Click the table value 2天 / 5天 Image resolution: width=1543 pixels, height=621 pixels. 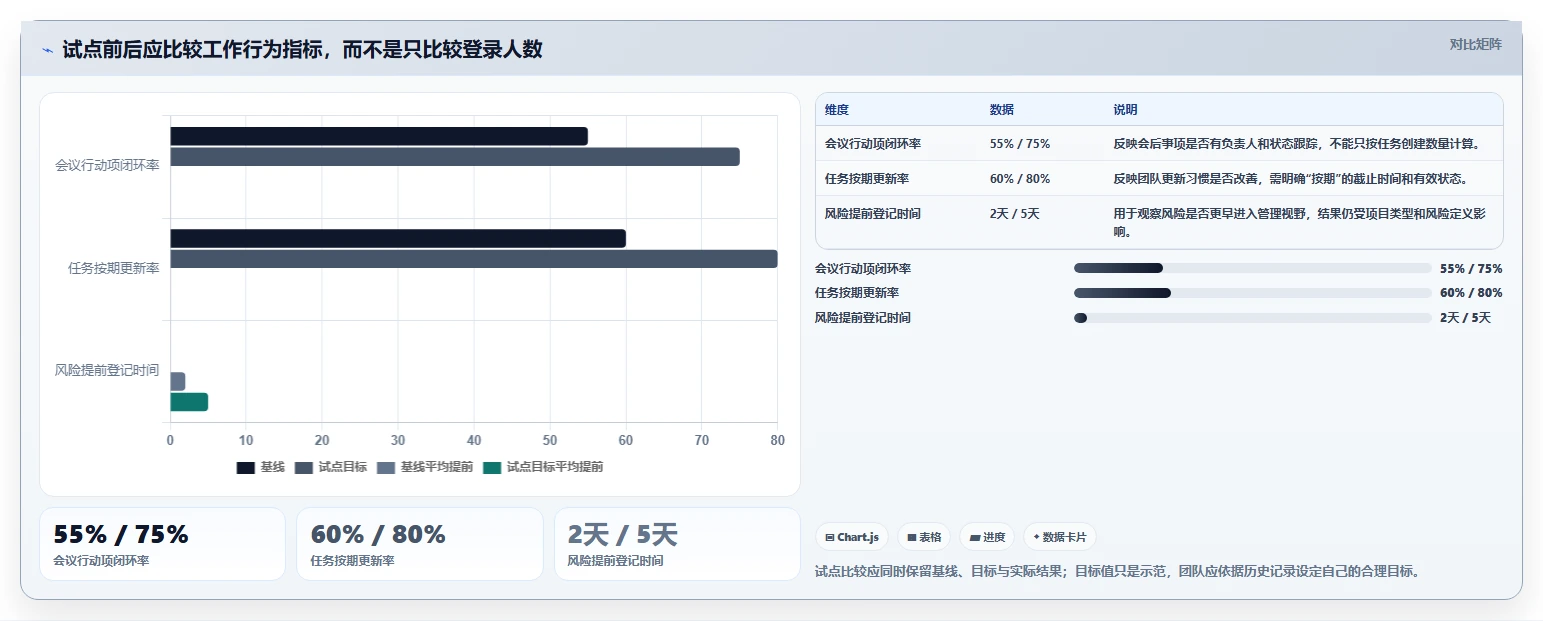tap(1015, 214)
